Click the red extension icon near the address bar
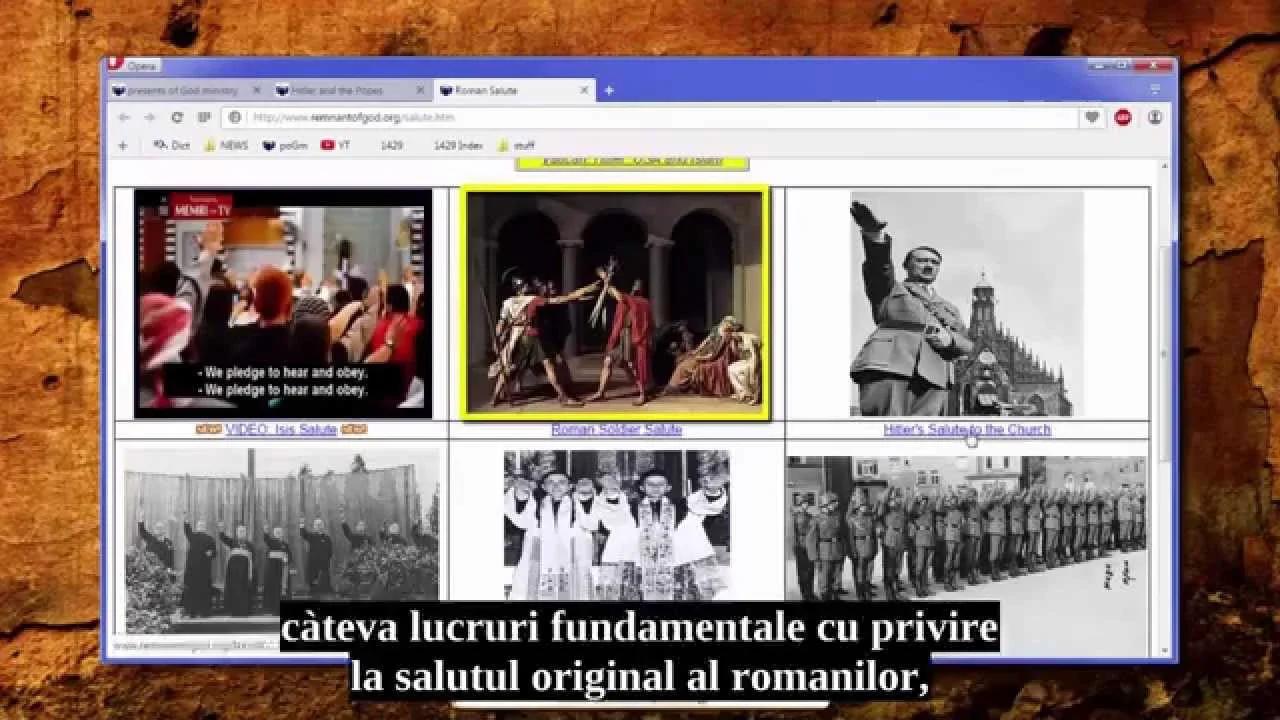 pos(1122,117)
